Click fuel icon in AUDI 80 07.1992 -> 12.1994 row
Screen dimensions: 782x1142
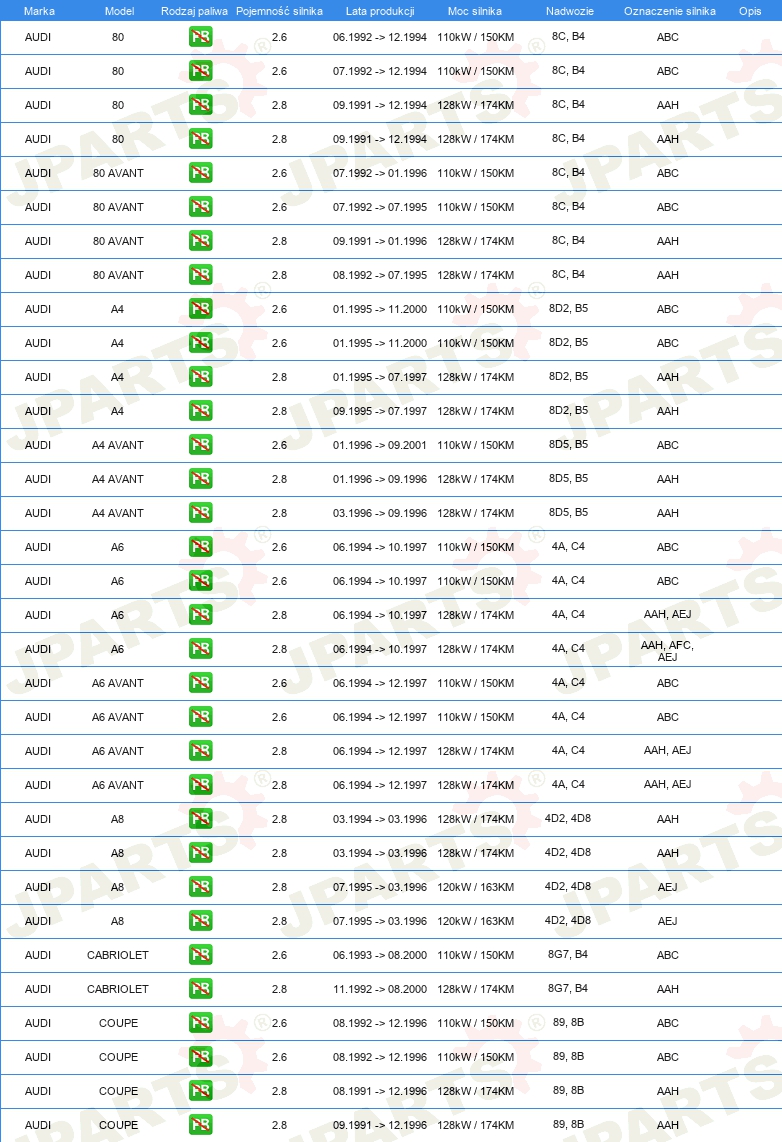(200, 71)
